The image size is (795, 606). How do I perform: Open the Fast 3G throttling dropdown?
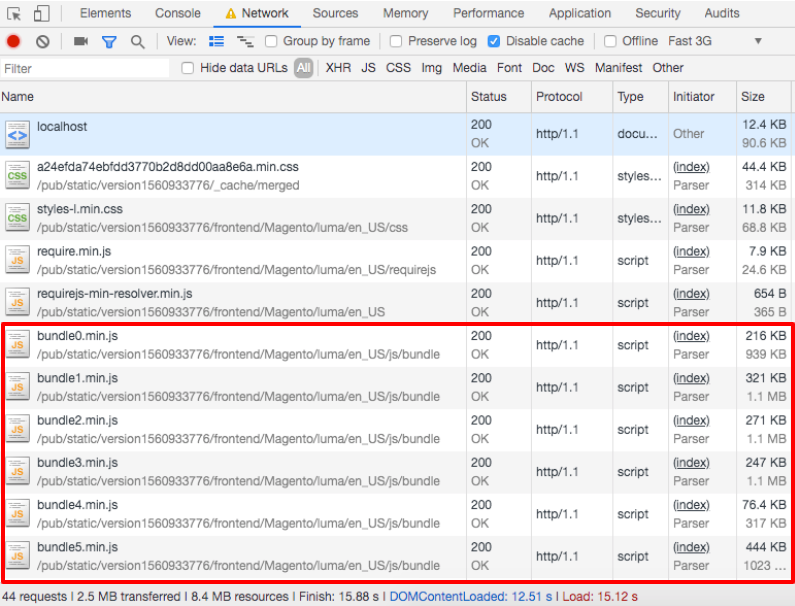(714, 41)
